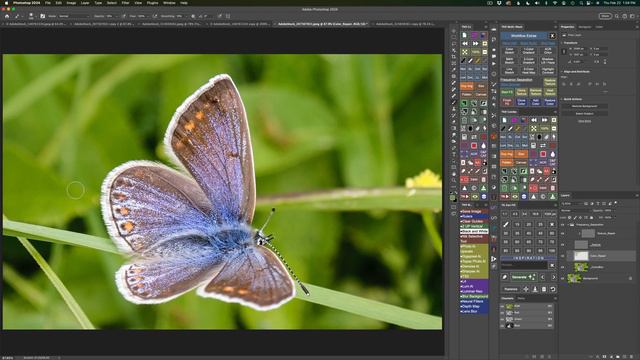Select the Crop tool
This screenshot has width=640, height=360.
click(x=453, y=57)
